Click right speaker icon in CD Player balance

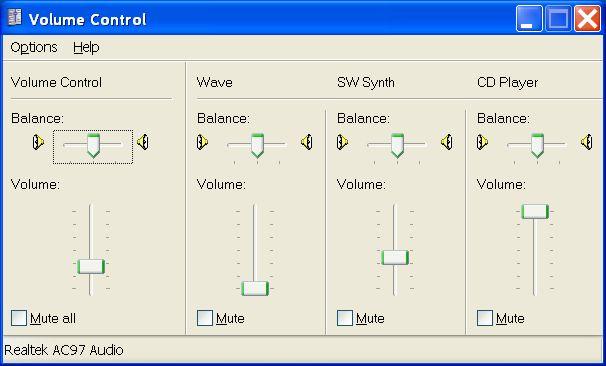[x=587, y=142]
